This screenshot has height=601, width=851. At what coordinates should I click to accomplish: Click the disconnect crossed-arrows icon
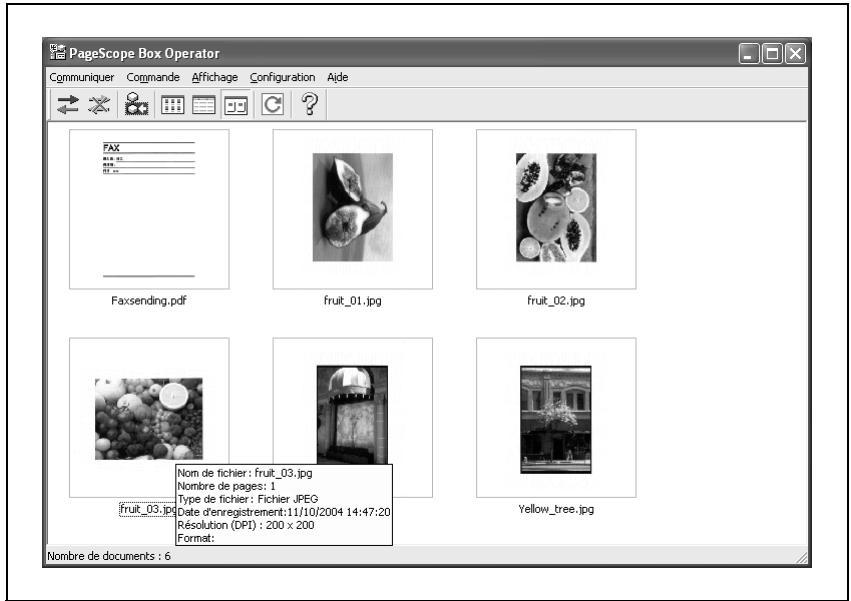click(x=99, y=104)
